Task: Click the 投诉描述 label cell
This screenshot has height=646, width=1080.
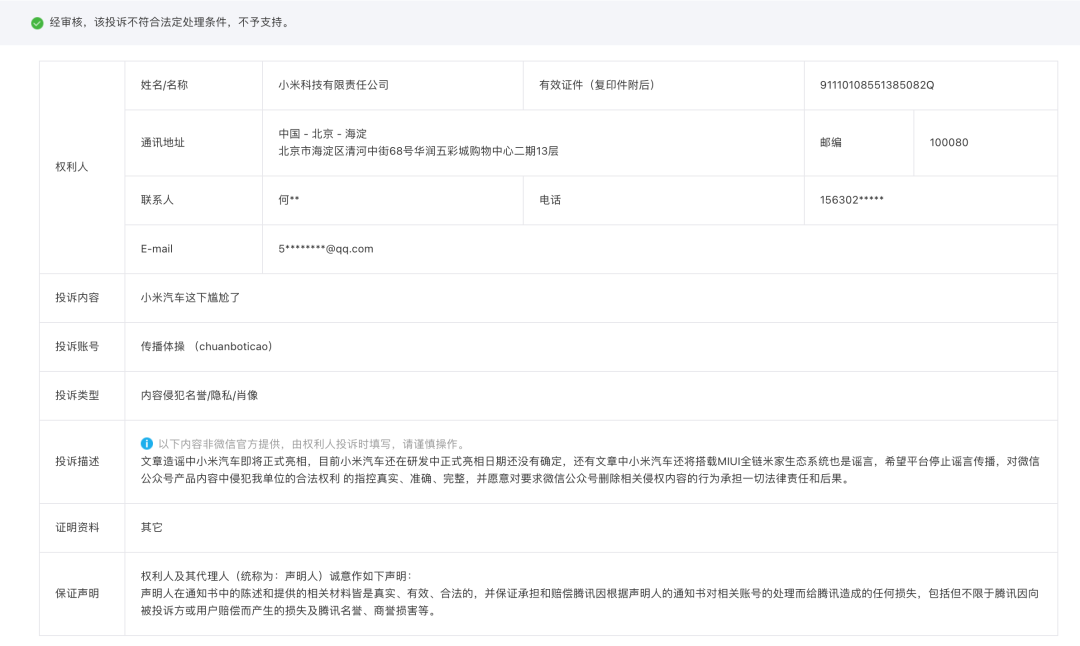Action: click(82, 462)
